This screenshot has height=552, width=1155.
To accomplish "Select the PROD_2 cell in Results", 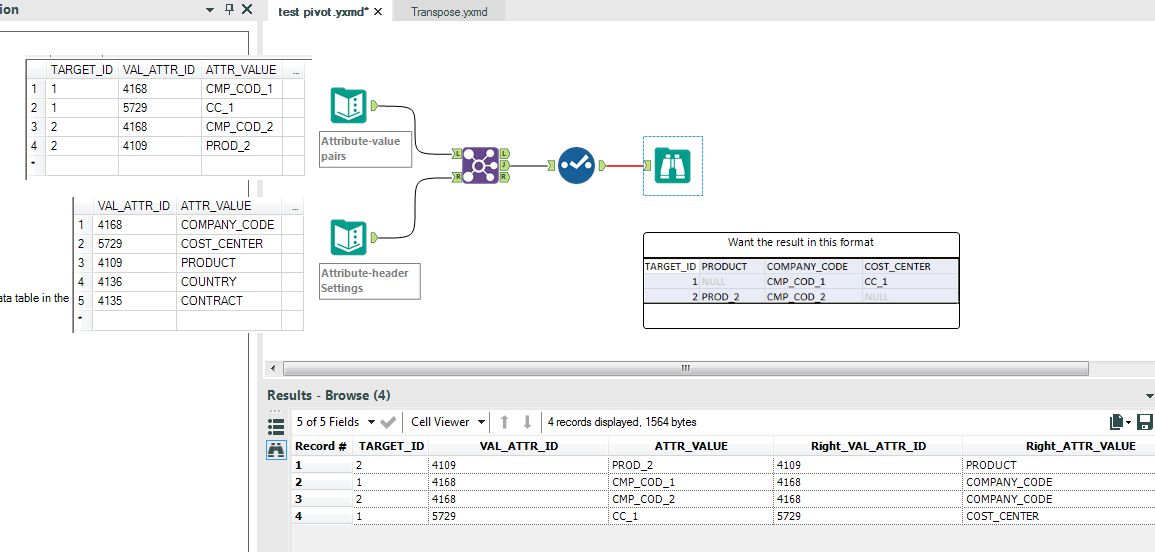I will pyautogui.click(x=691, y=465).
